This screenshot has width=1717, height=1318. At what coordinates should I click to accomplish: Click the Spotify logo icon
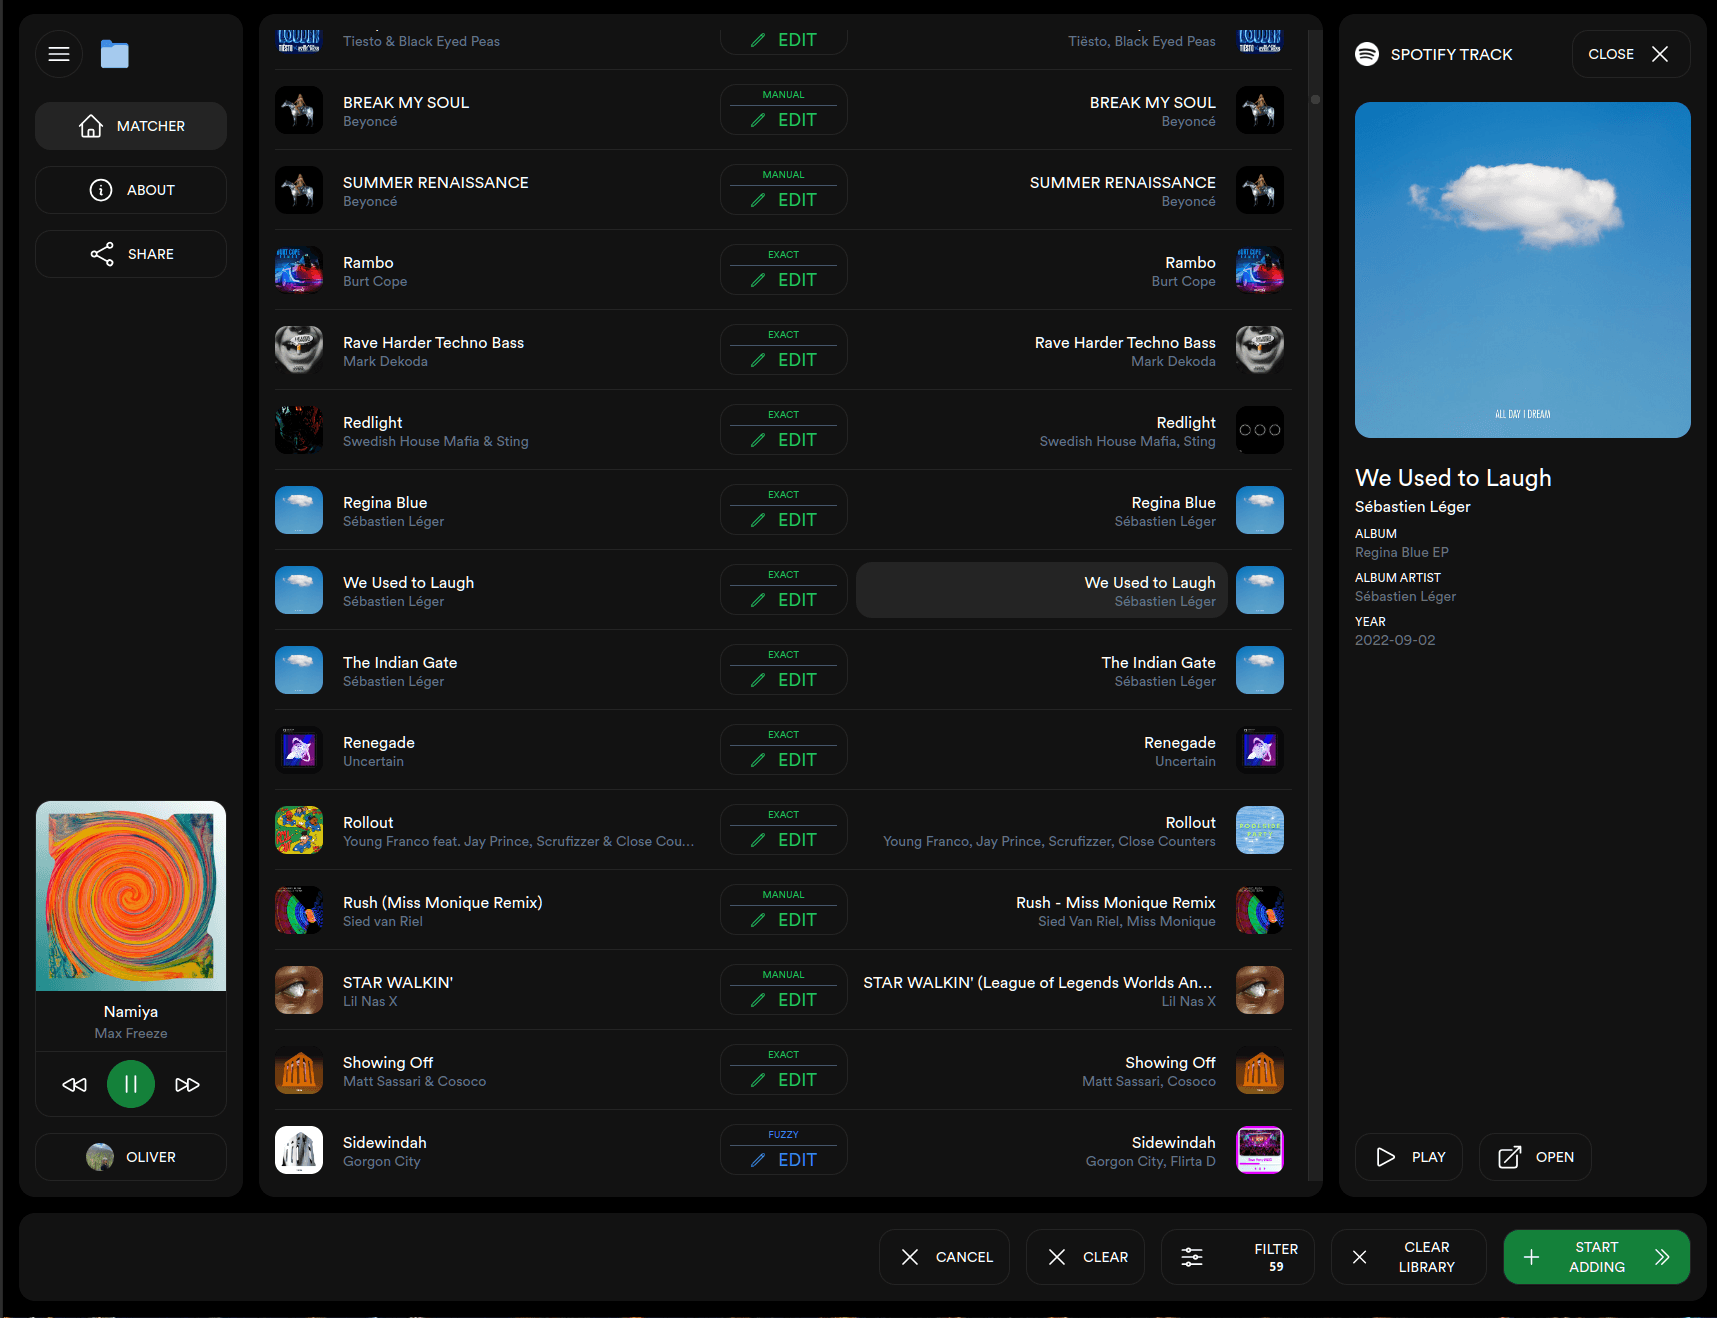[x=1367, y=54]
